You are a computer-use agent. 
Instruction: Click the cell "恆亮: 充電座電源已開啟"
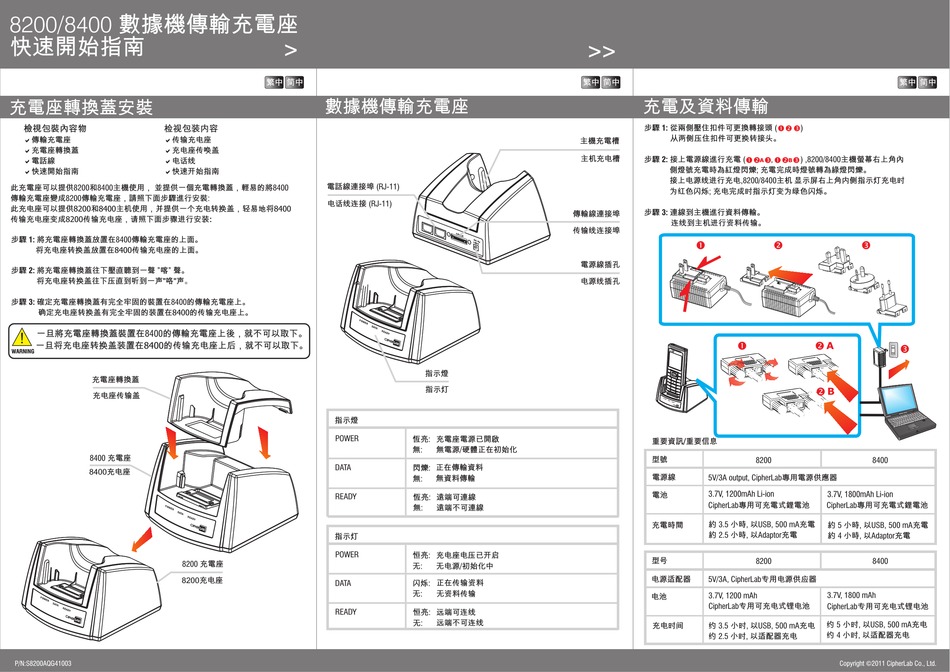click(x=456, y=439)
